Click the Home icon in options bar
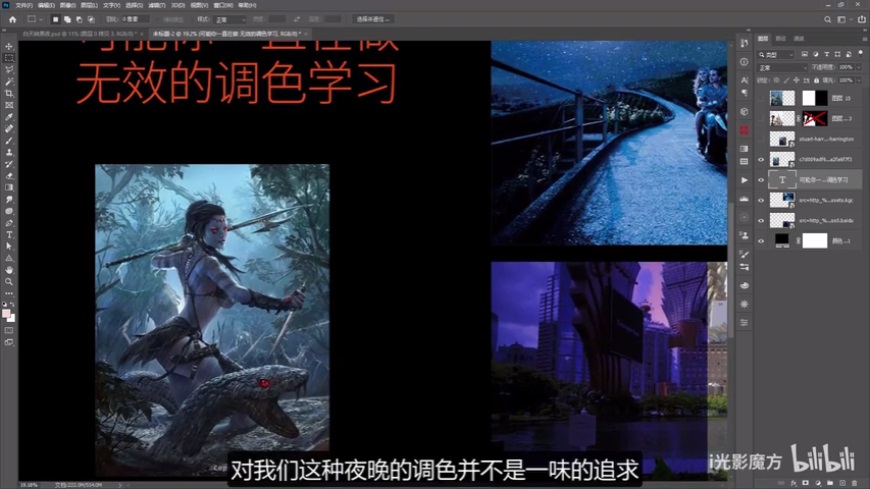This screenshot has height=489, width=870. [12, 19]
